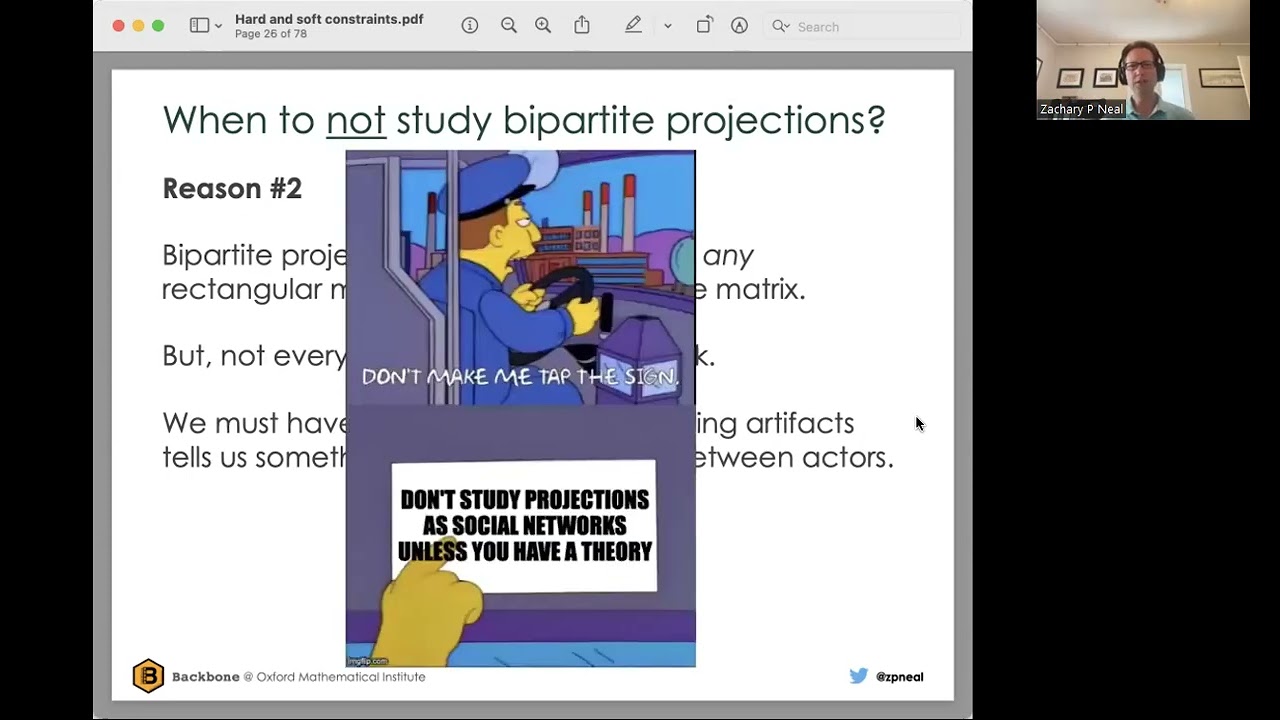Click the green full-screen window button
Screen dimensions: 1280x720
click(158, 26)
